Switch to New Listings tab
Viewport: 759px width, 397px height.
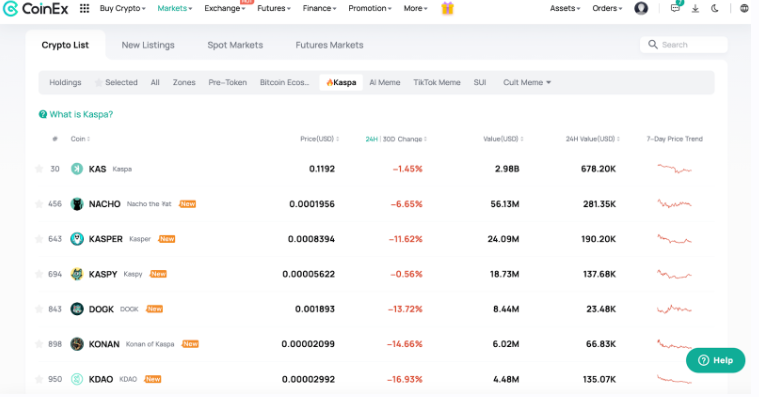pos(148,45)
